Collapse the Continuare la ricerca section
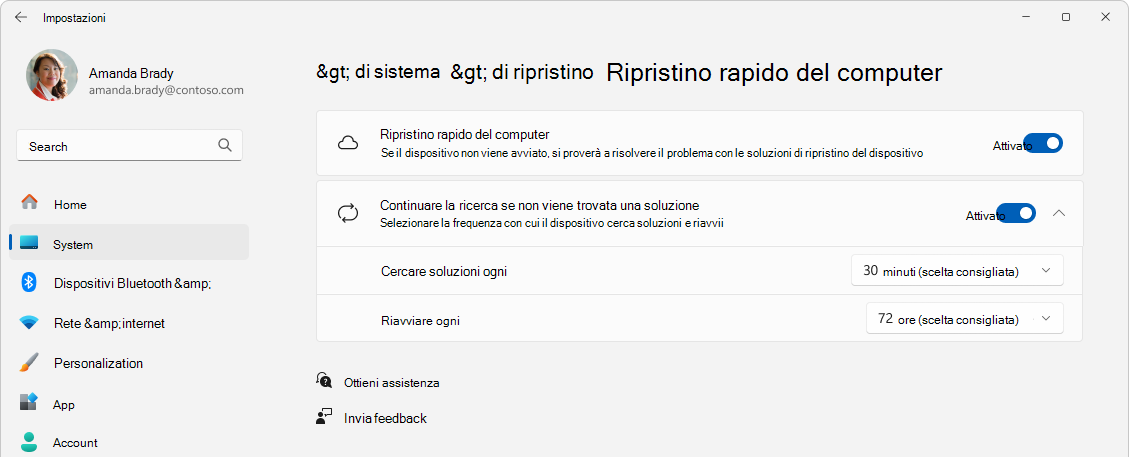 pos(1060,213)
